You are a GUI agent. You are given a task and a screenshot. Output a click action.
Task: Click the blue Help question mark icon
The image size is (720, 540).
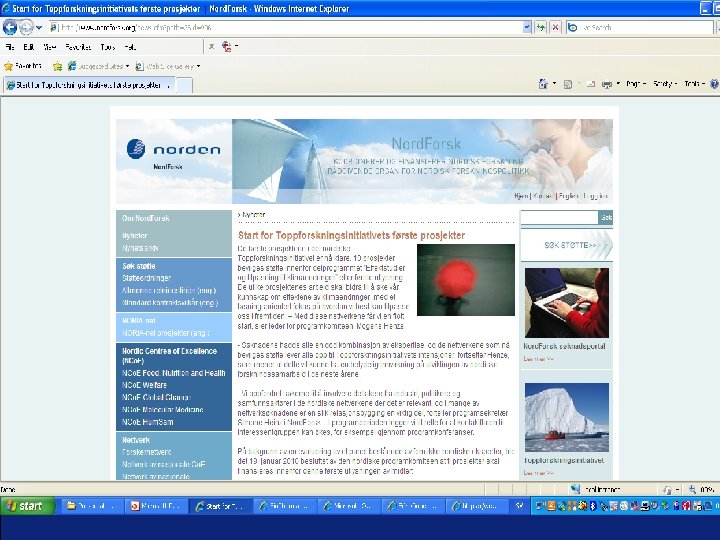[x=714, y=84]
